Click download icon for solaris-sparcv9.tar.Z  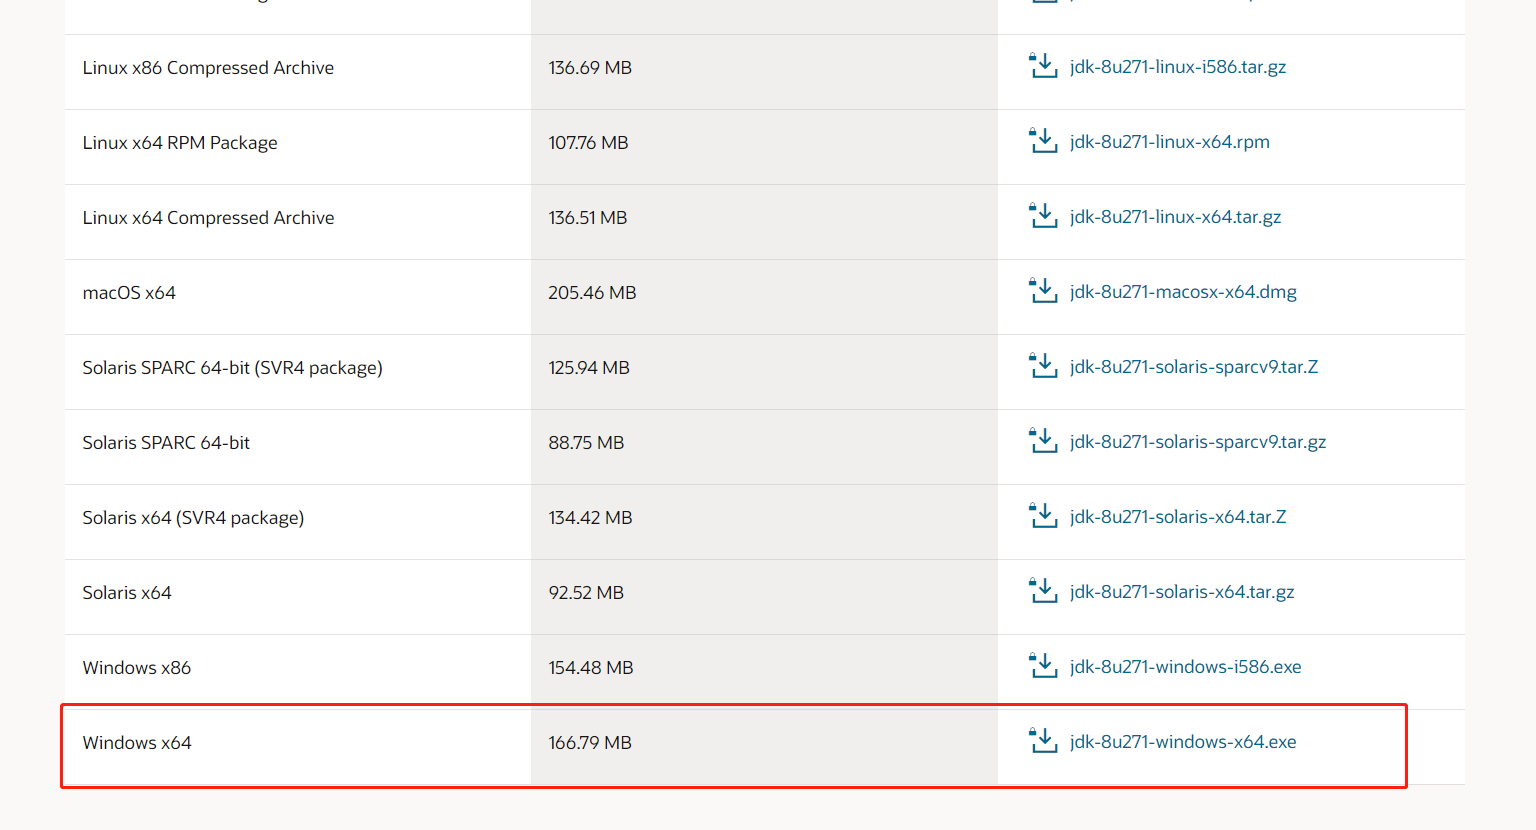pyautogui.click(x=1043, y=366)
